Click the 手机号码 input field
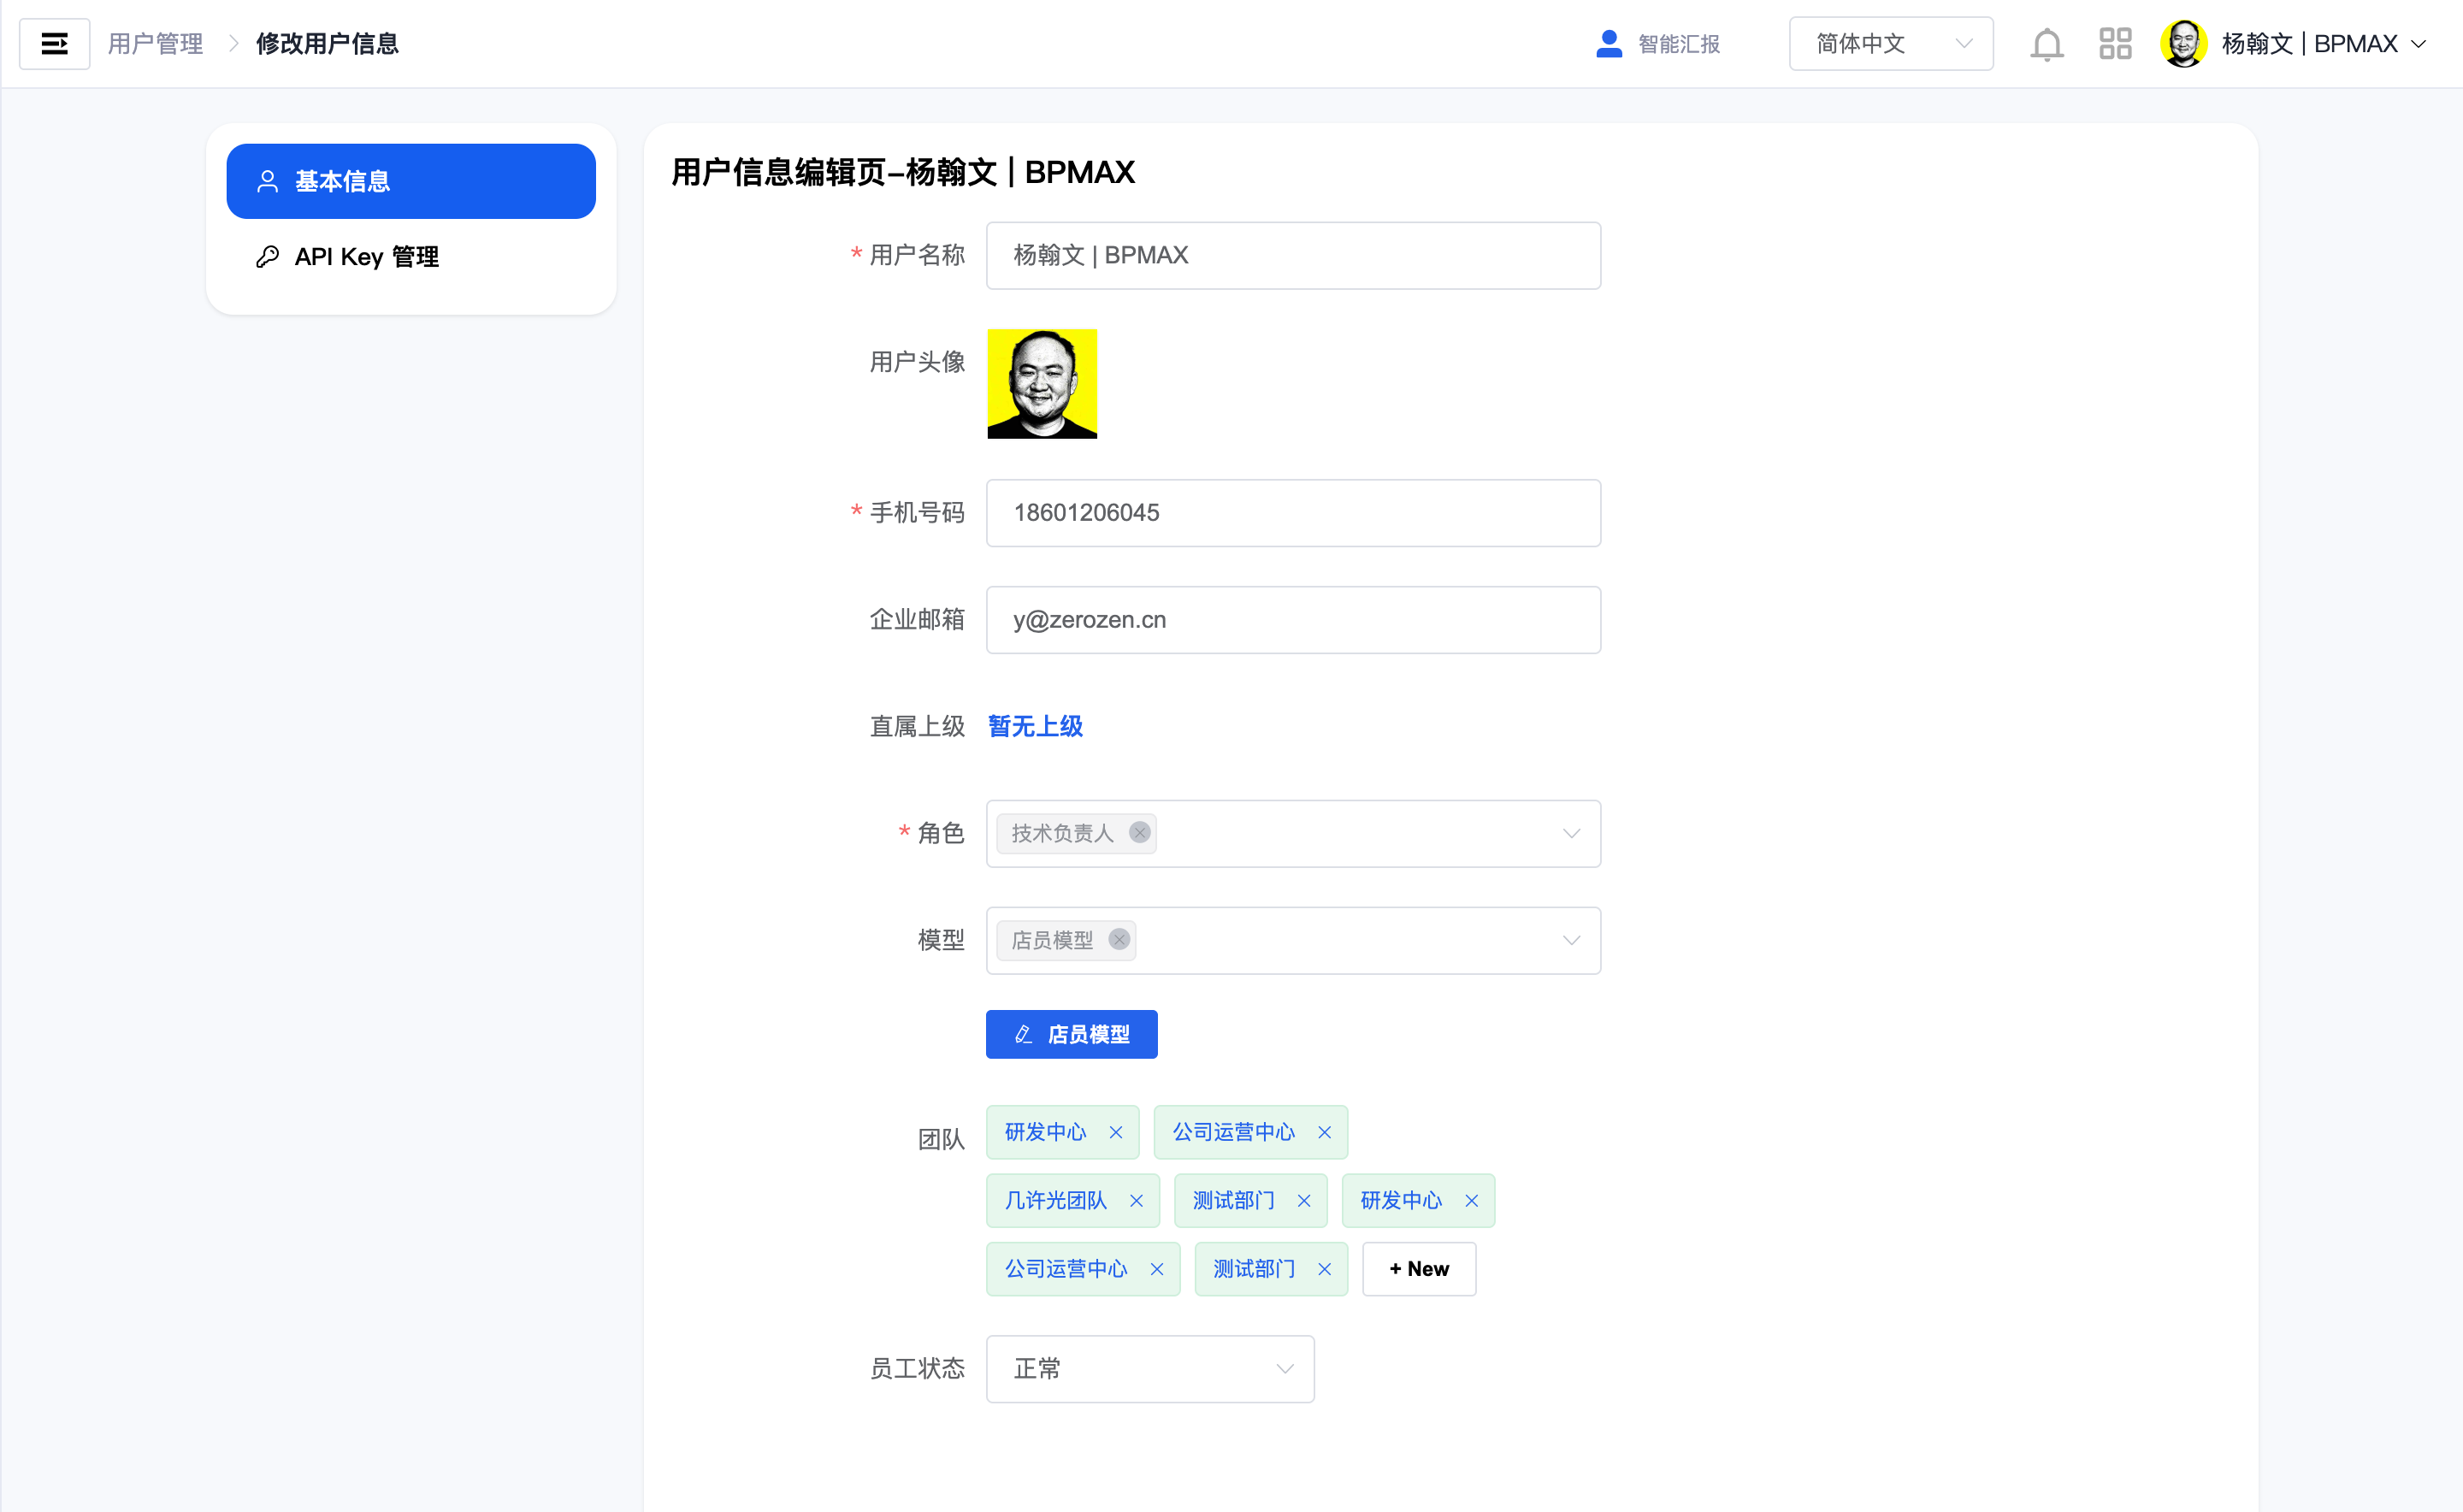Screen dimensions: 2463x1512 (1293, 513)
